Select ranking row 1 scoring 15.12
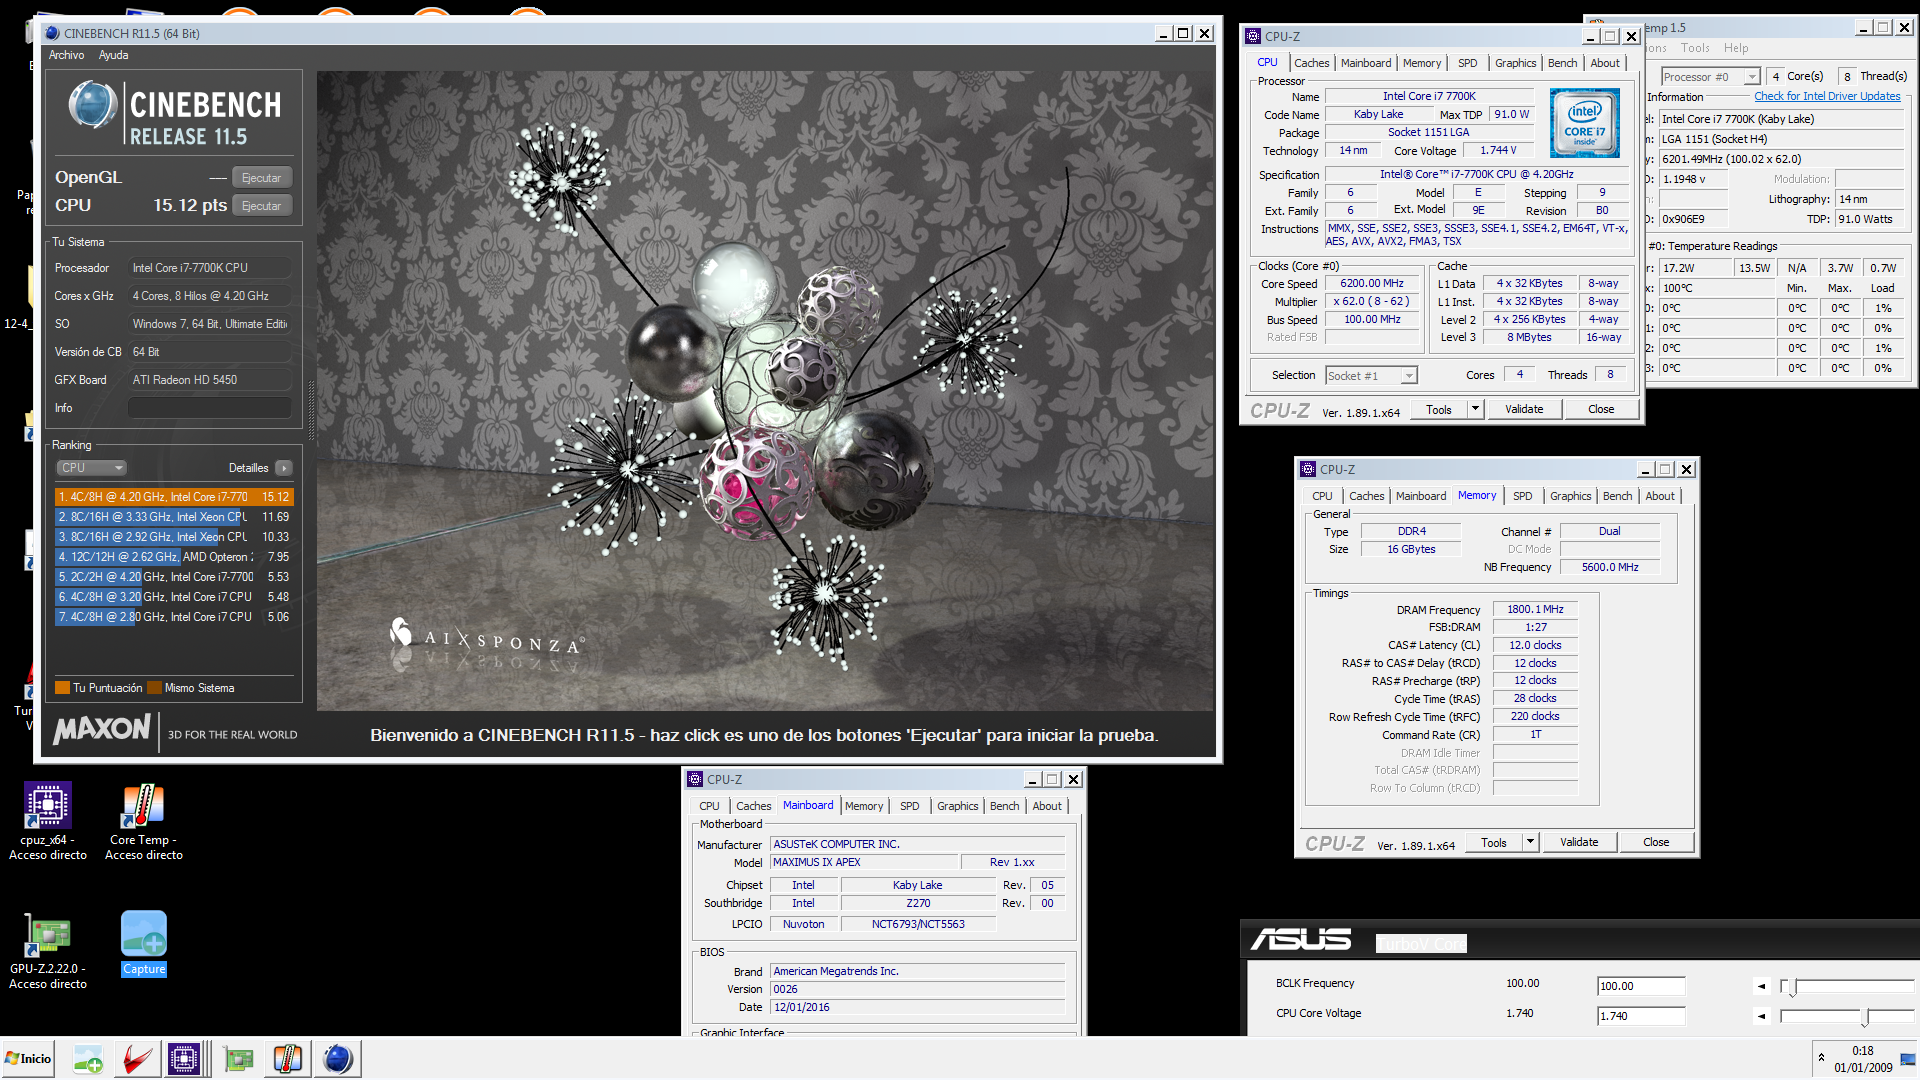The height and width of the screenshot is (1080, 1920). coord(174,497)
